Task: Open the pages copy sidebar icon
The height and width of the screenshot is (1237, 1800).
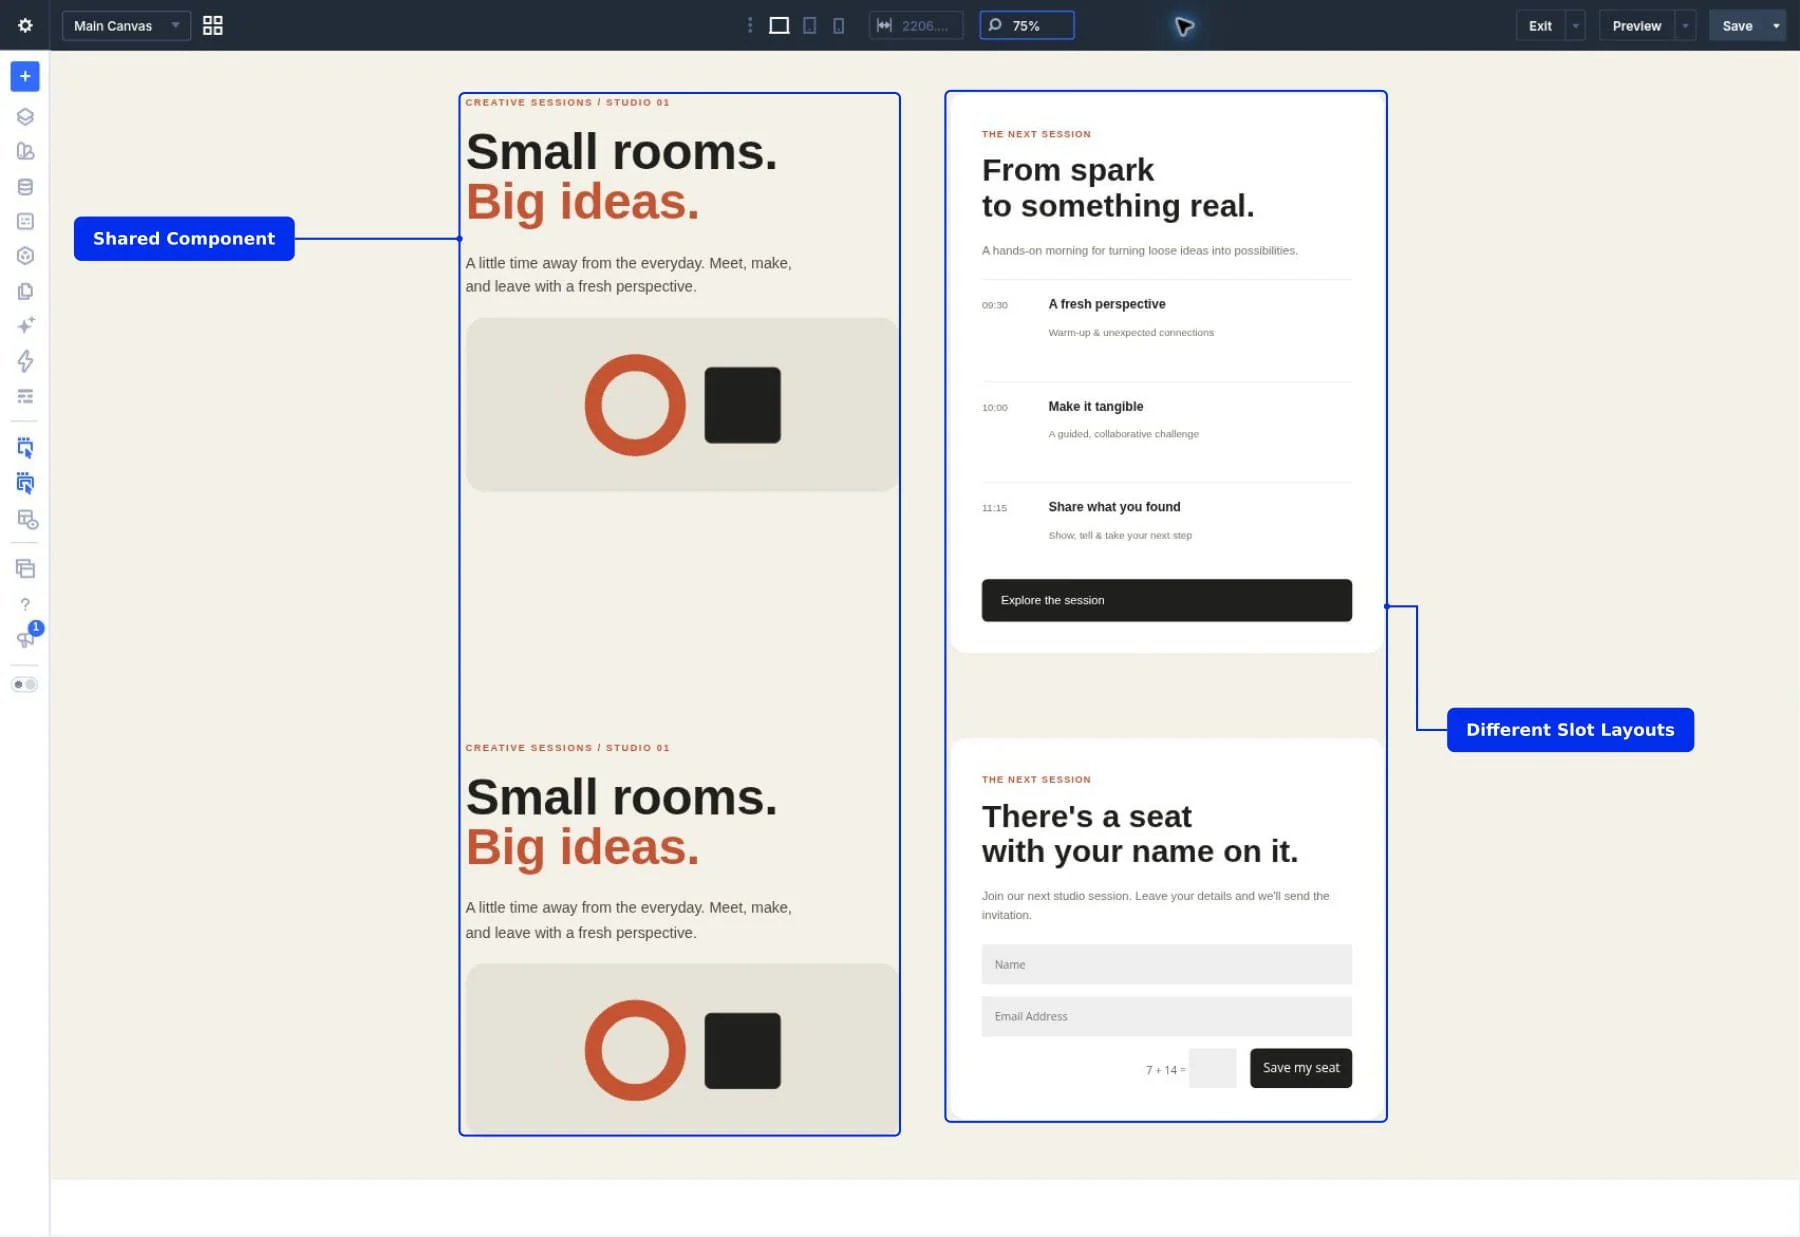Action: [x=25, y=291]
